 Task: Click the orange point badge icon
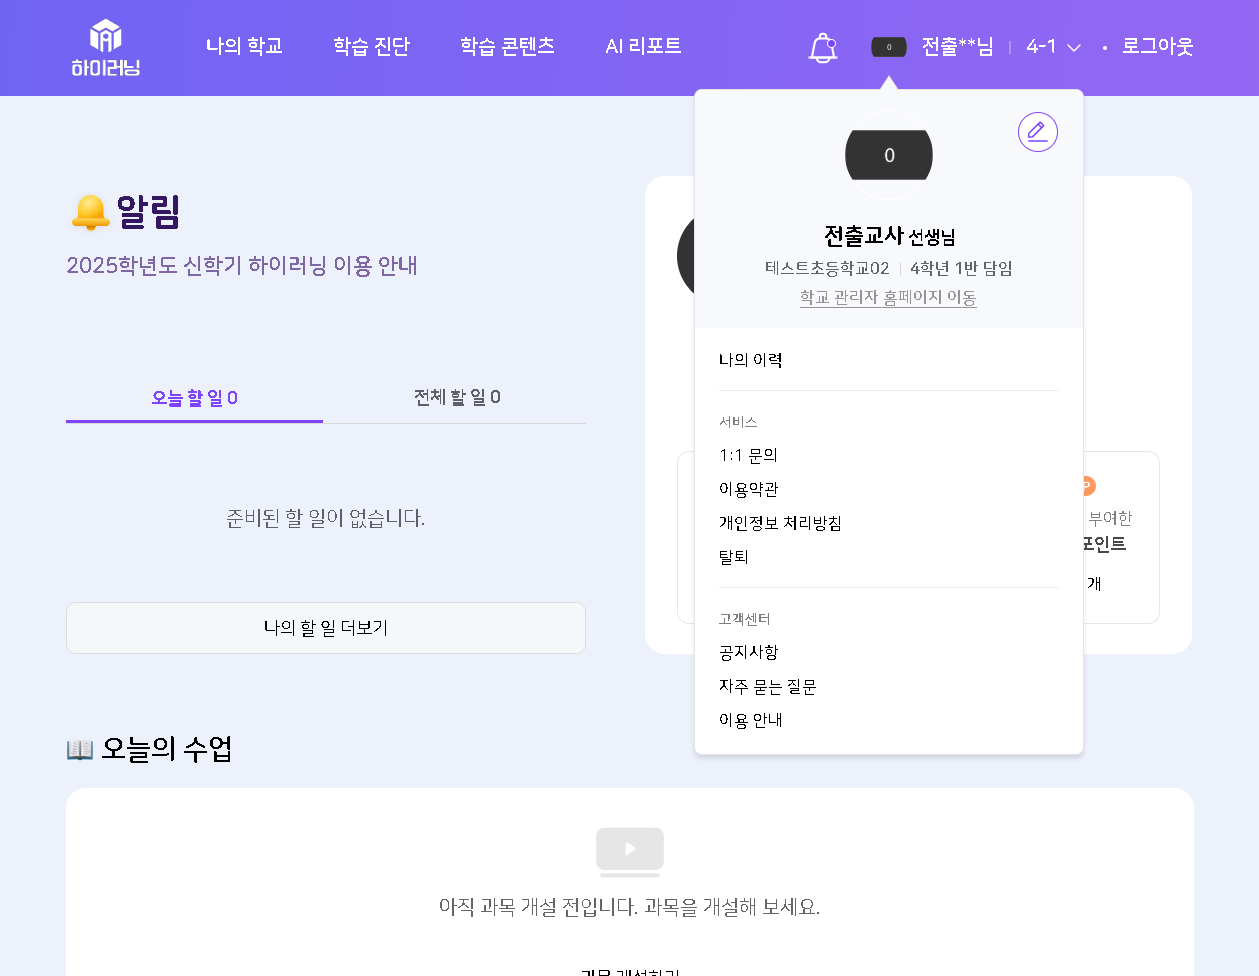(x=1088, y=486)
